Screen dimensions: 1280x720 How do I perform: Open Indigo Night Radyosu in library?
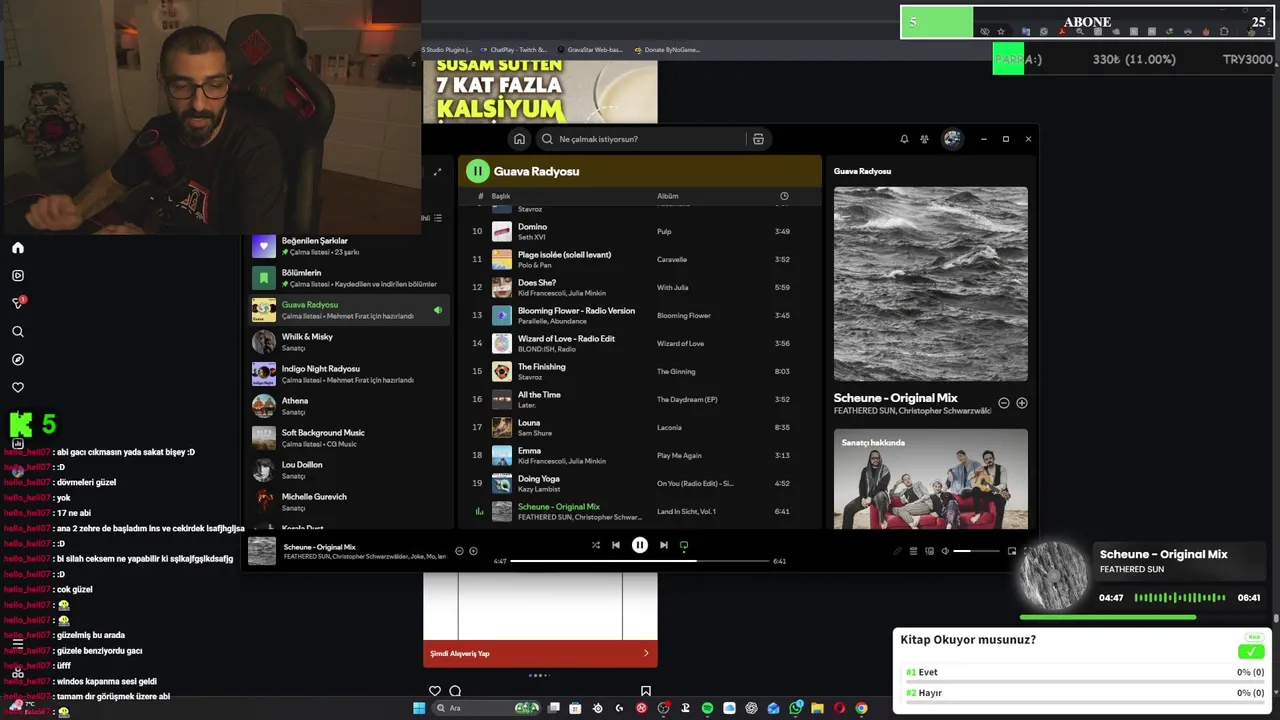coord(348,374)
